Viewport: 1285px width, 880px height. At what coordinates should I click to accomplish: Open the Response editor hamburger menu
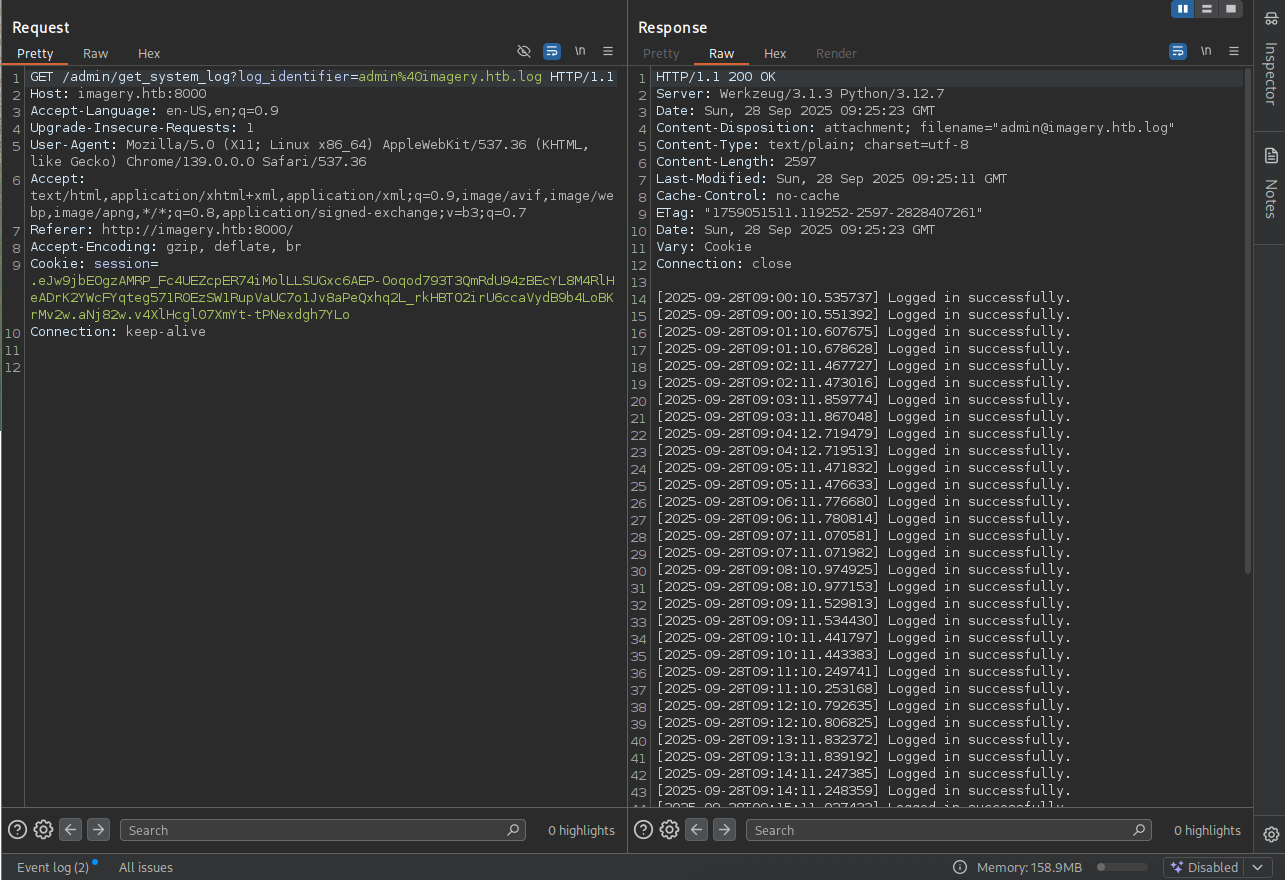tap(1234, 51)
